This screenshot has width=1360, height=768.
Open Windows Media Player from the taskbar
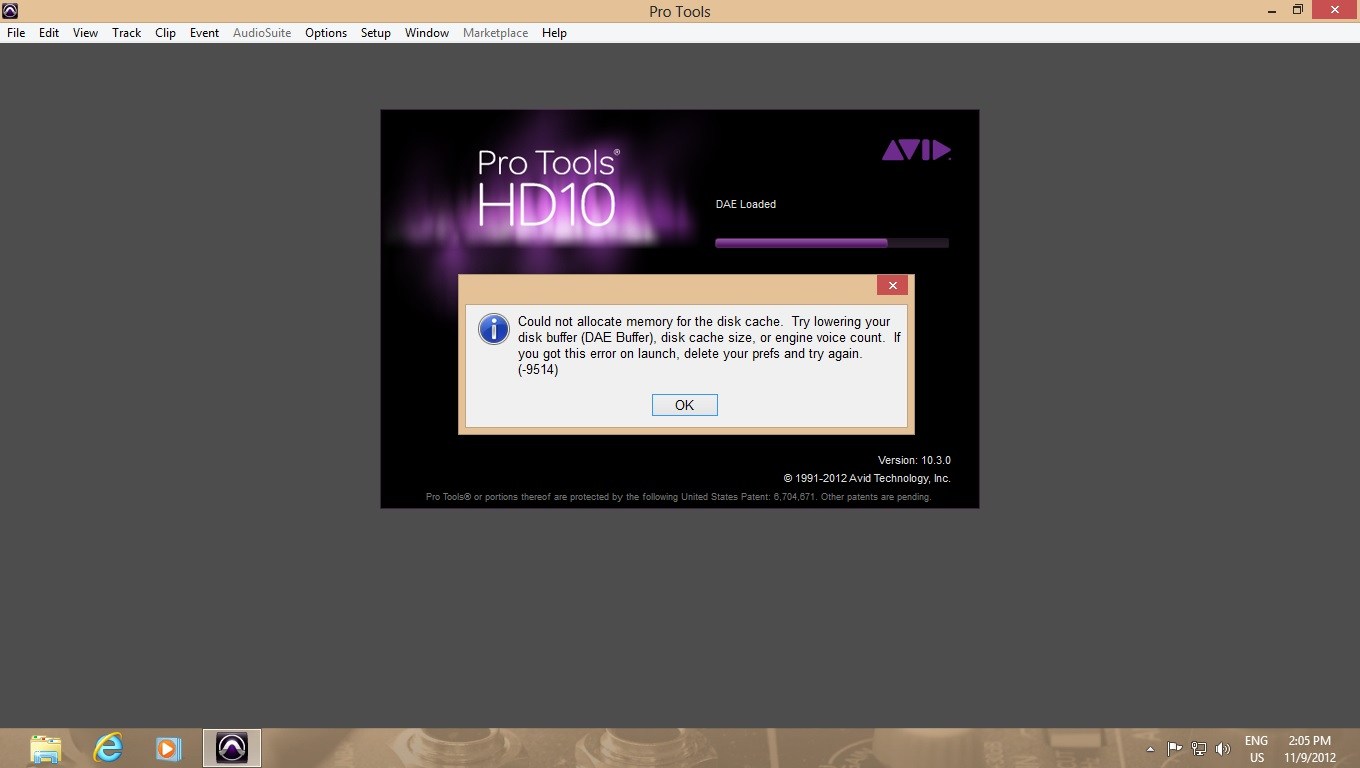(x=169, y=748)
